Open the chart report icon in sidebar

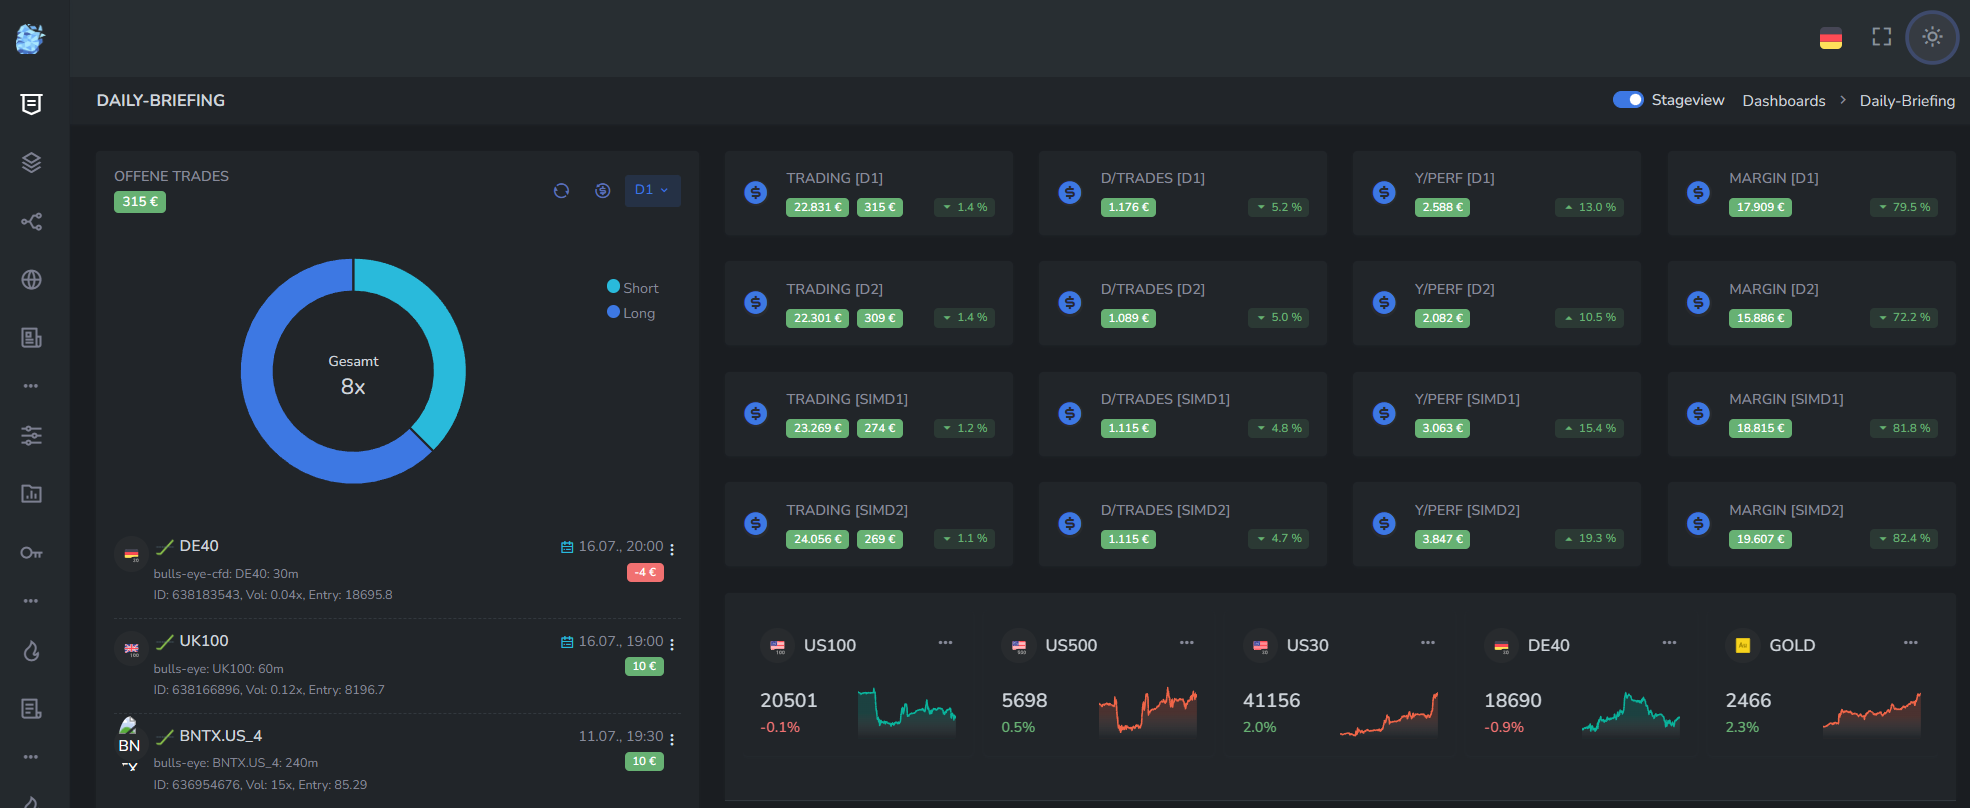click(x=31, y=494)
